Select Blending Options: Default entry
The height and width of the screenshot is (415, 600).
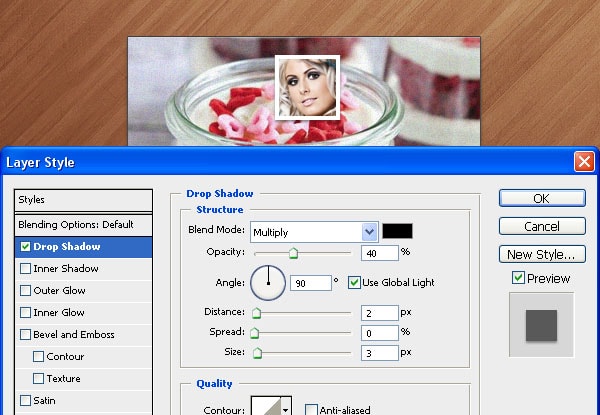pos(83,225)
